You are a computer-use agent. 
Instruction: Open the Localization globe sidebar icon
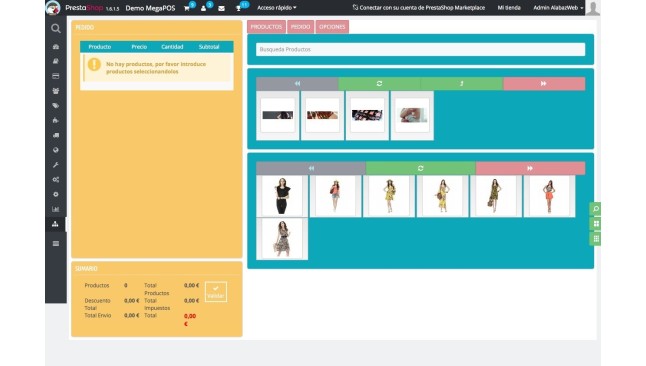(x=56, y=150)
